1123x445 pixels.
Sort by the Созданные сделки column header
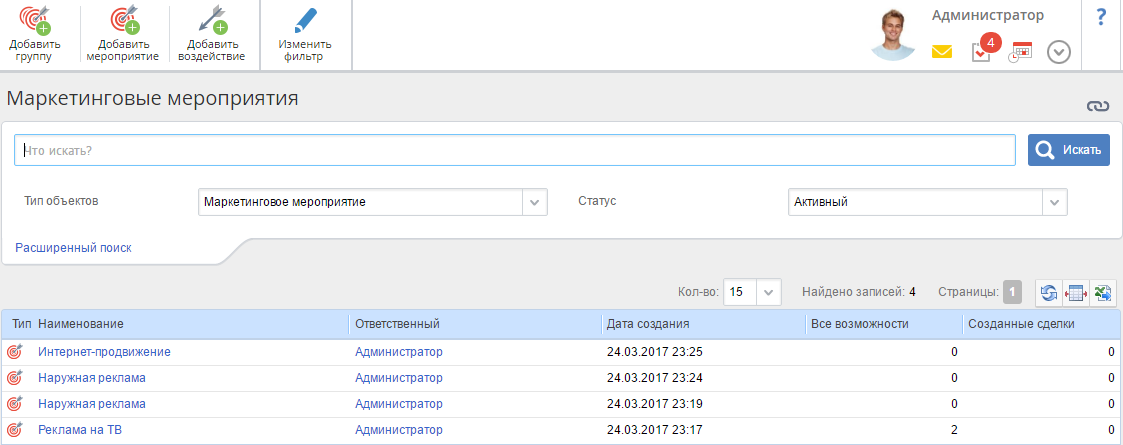1021,325
